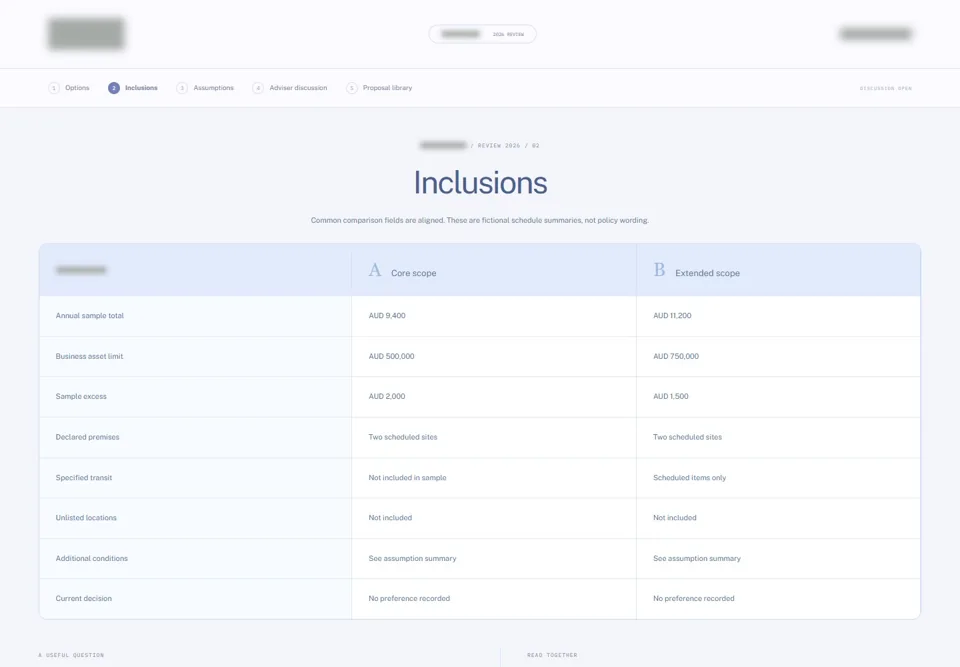This screenshot has height=667, width=960.
Task: Click See assumption summary under Extended scope
Action: pos(697,558)
